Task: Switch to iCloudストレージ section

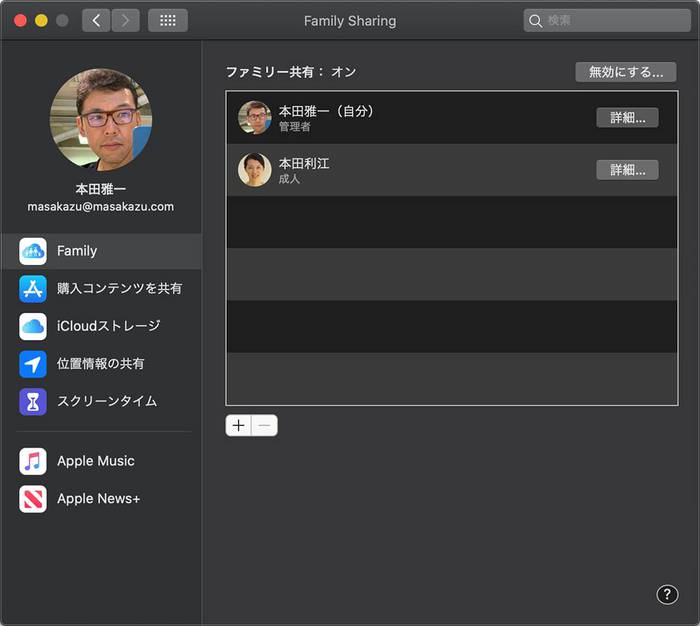Action: pyautogui.click(x=108, y=326)
